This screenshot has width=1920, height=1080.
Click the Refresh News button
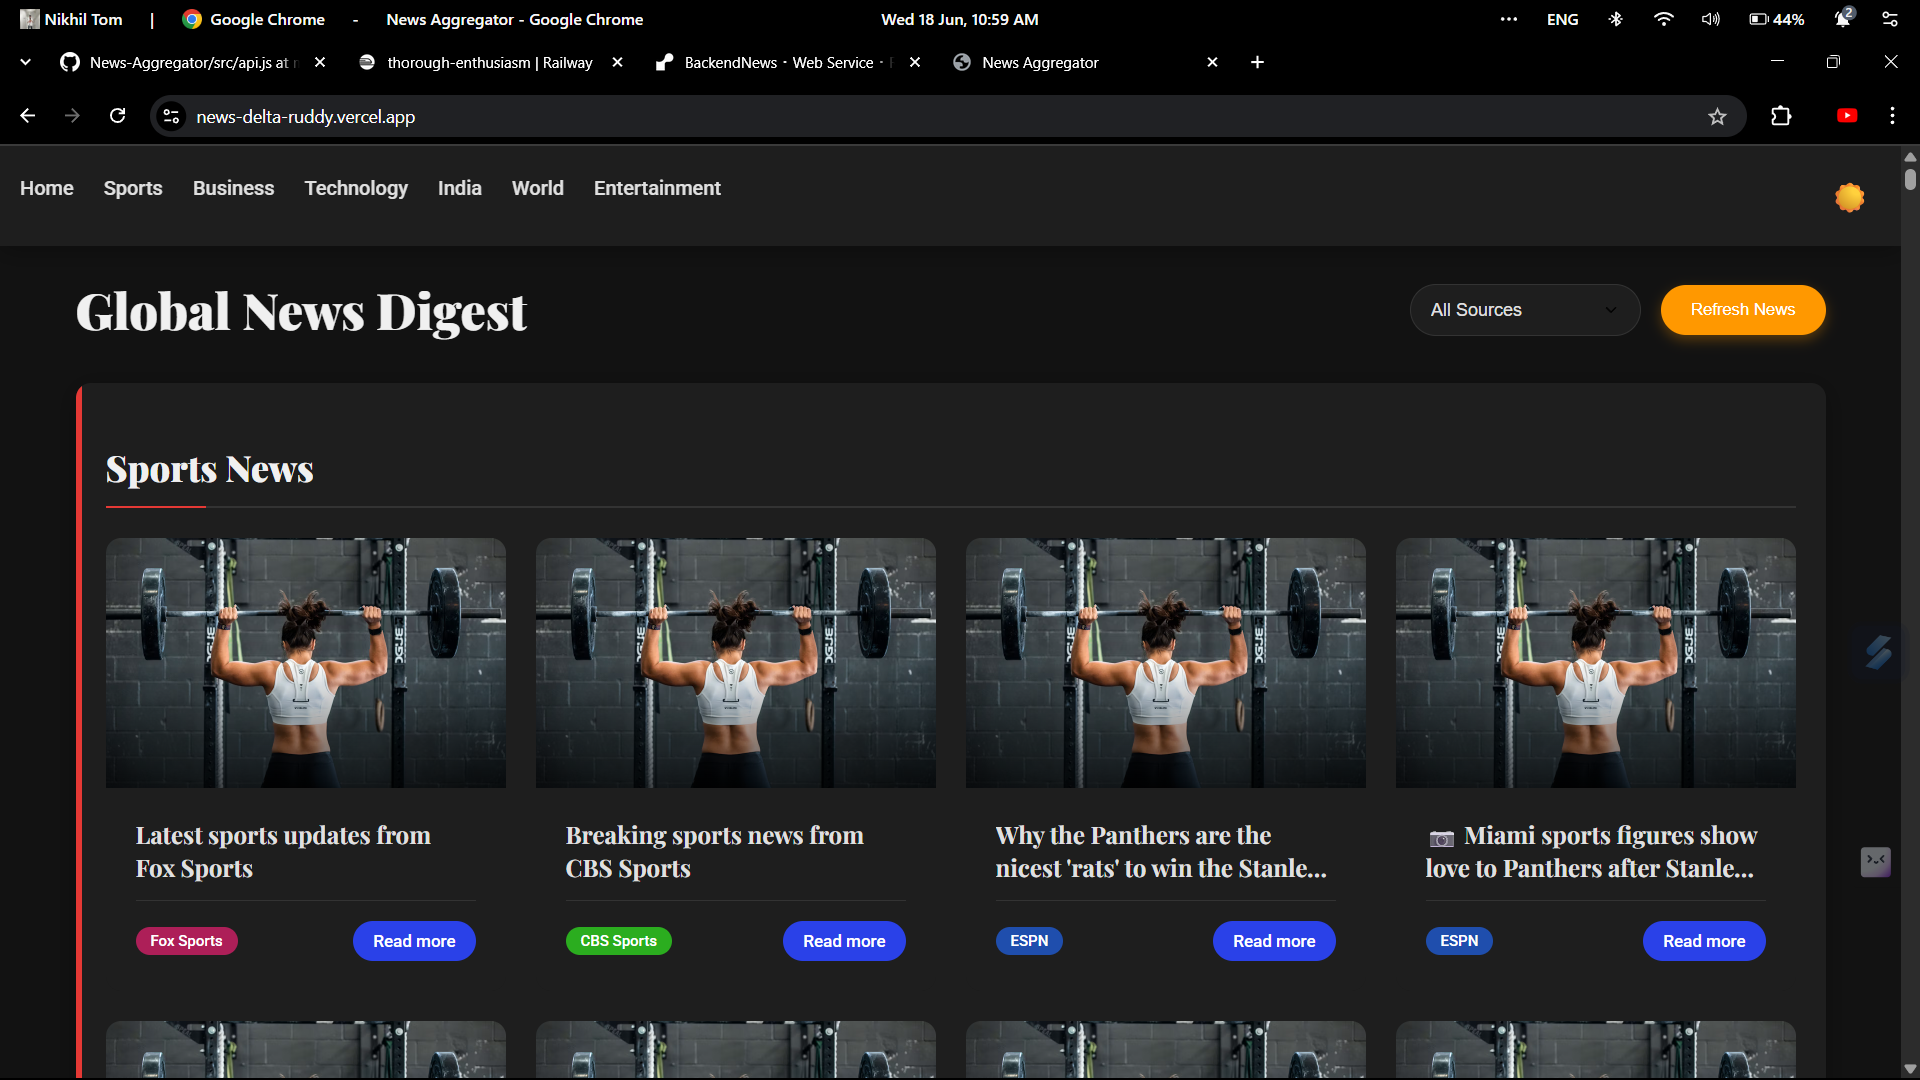click(x=1742, y=310)
